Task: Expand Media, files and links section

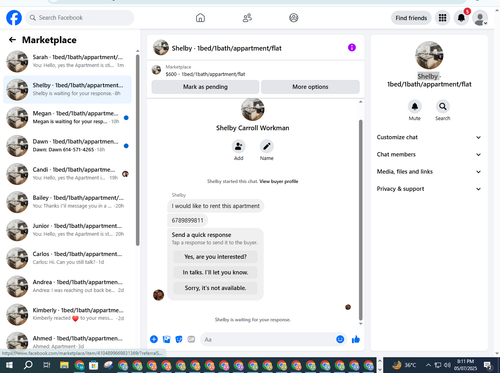Action: click(429, 172)
